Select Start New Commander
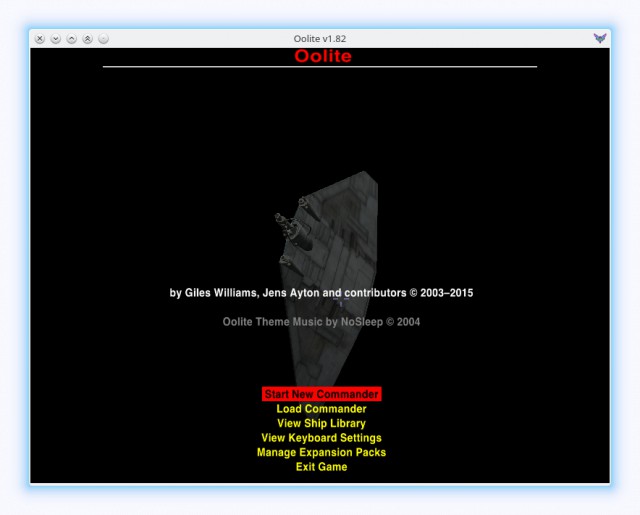Image resolution: width=640 pixels, height=515 pixels. click(x=322, y=394)
